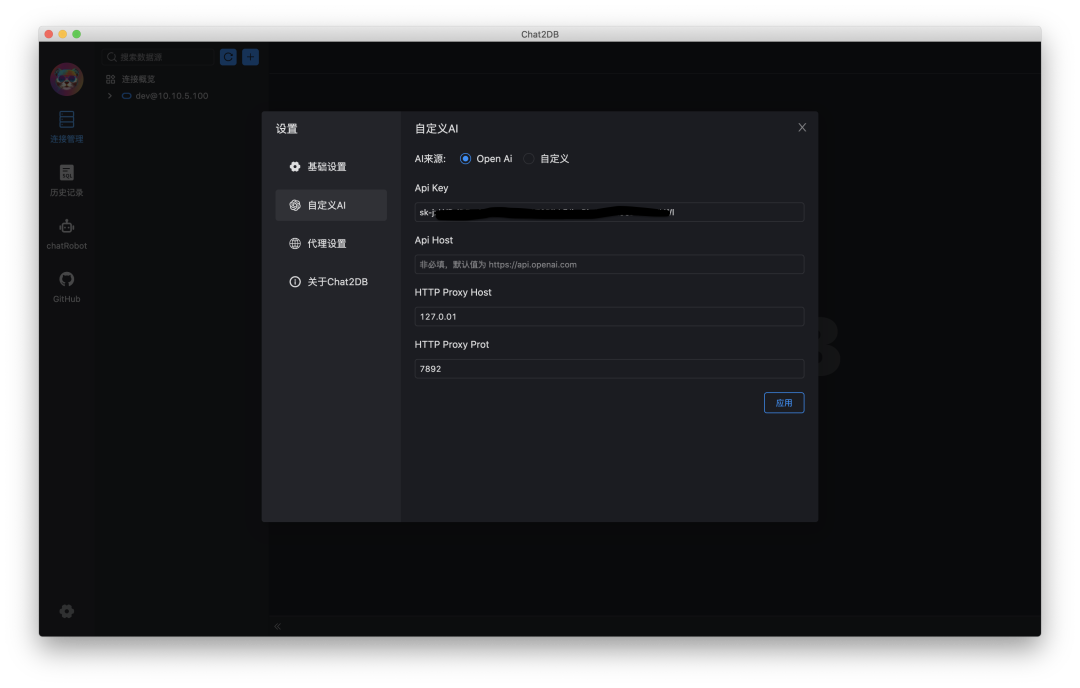Click the settings gear at sidebar bottom

[67, 611]
